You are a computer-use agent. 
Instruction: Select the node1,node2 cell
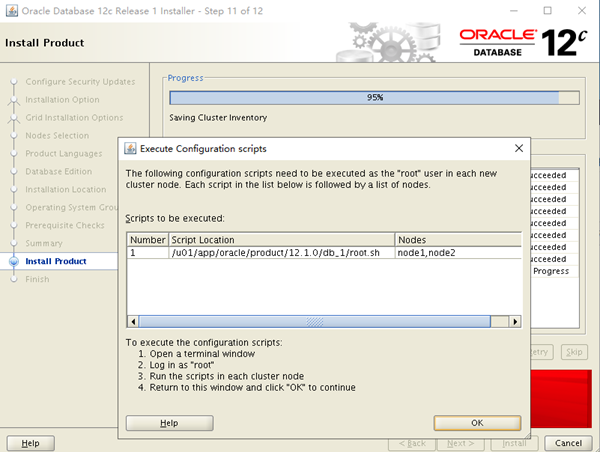coord(458,253)
